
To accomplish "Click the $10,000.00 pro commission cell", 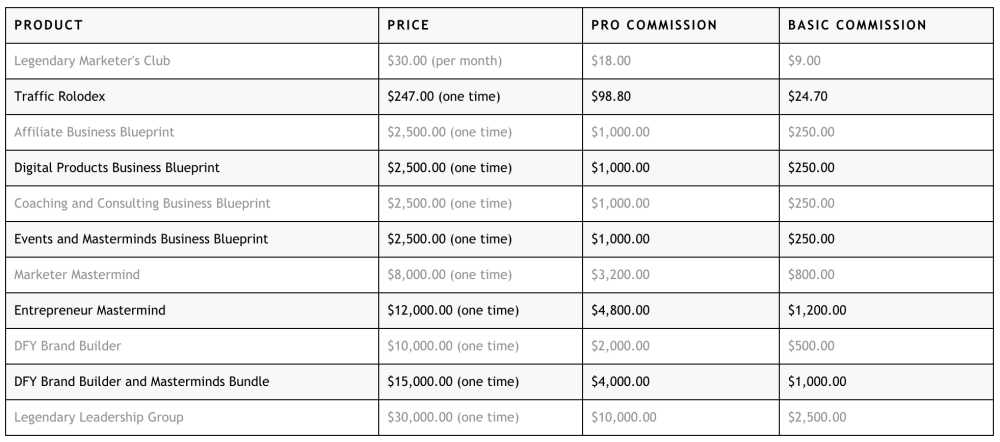I will (624, 417).
